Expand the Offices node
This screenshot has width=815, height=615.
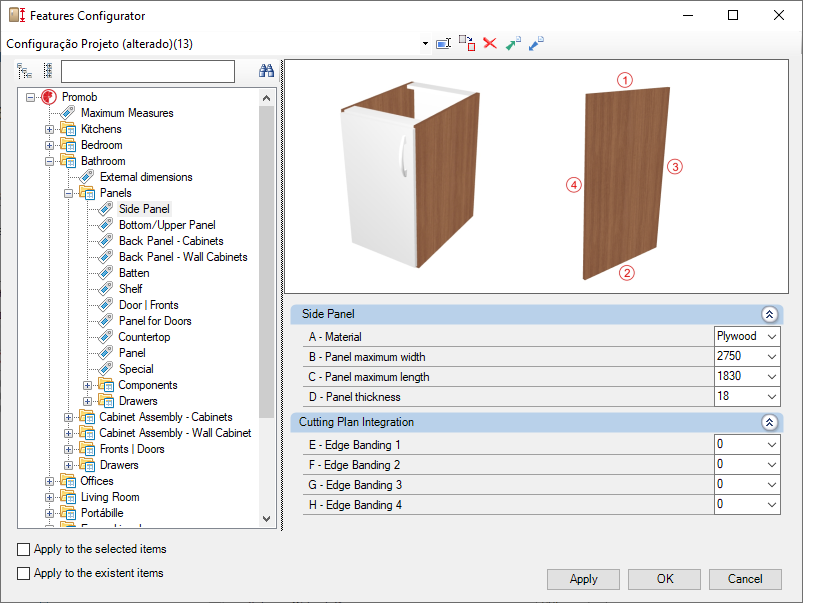49,481
